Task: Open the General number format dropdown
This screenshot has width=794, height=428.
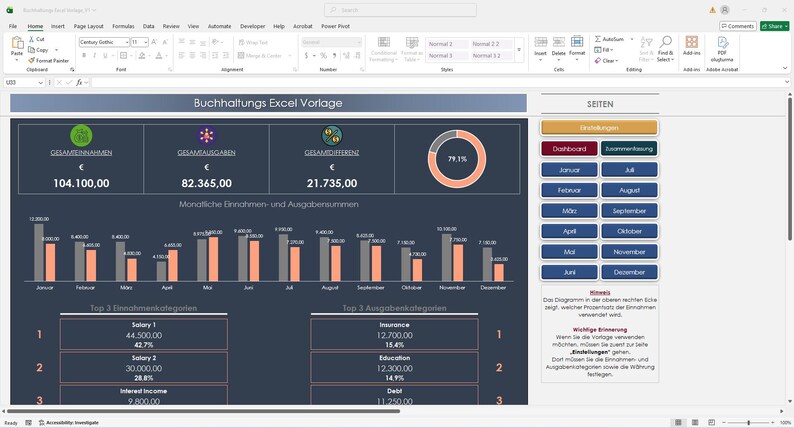Action: [x=359, y=43]
